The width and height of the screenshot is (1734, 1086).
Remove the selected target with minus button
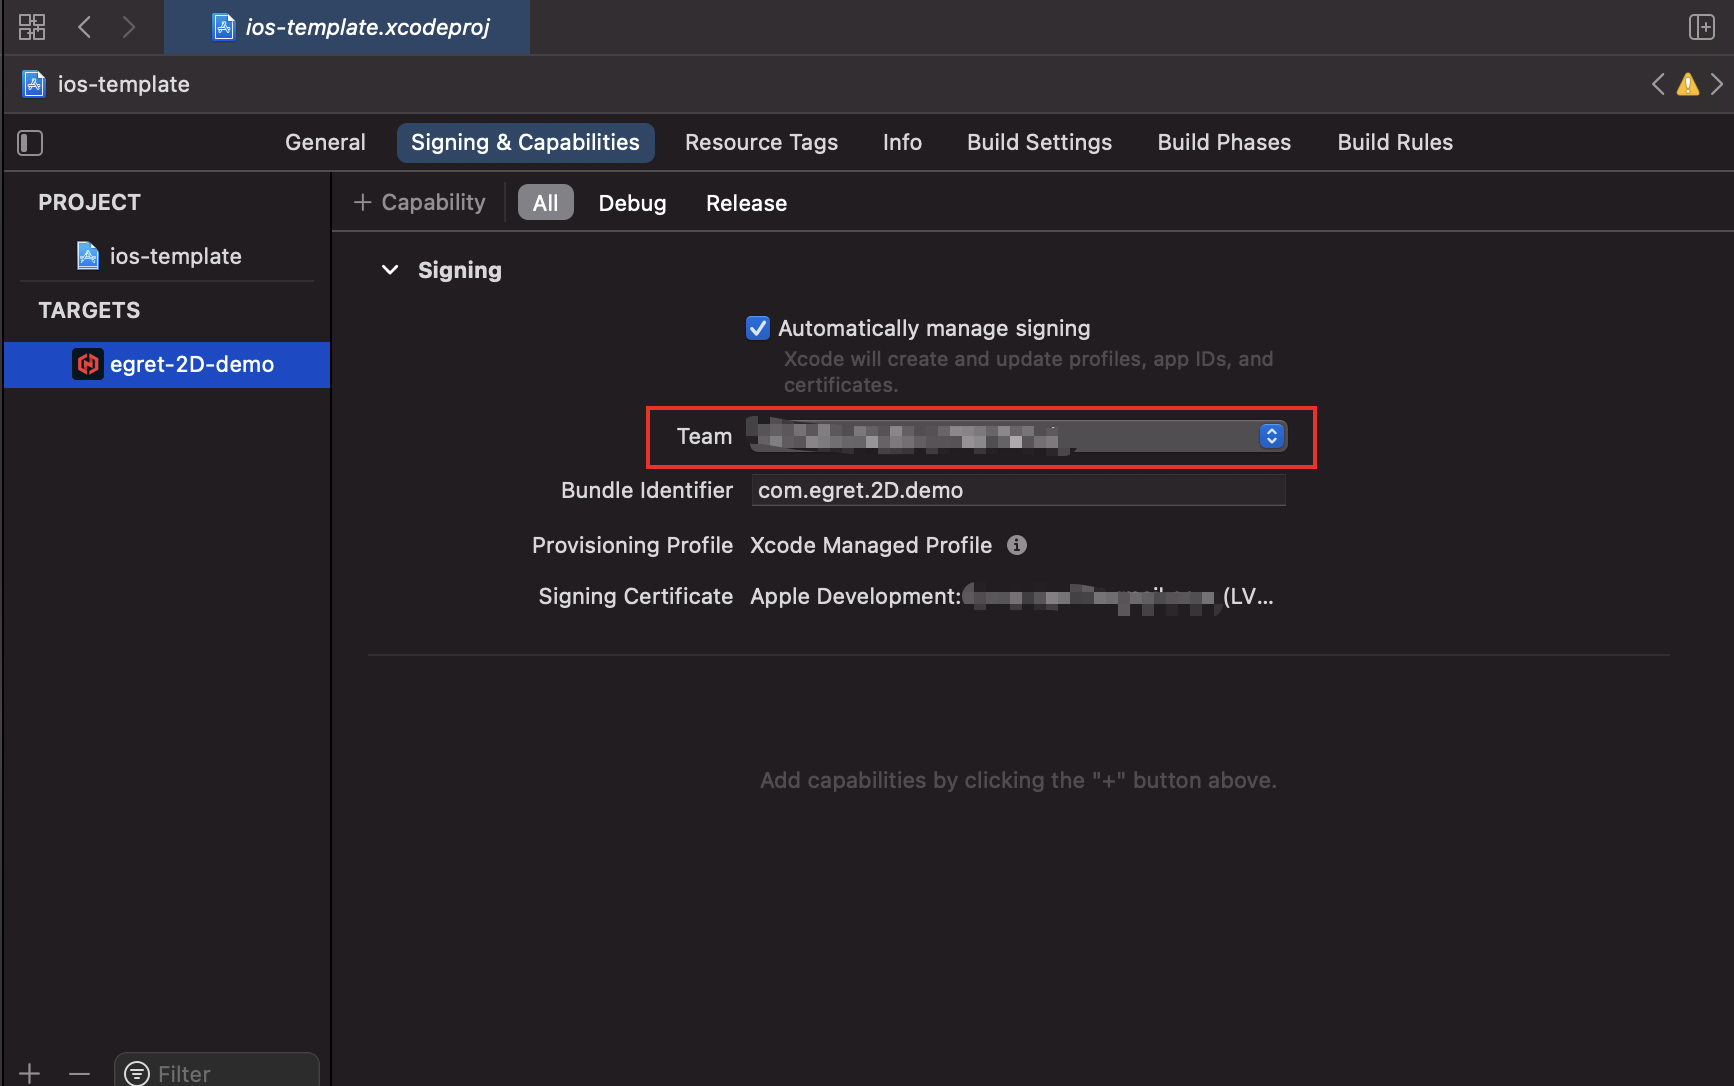pos(80,1073)
